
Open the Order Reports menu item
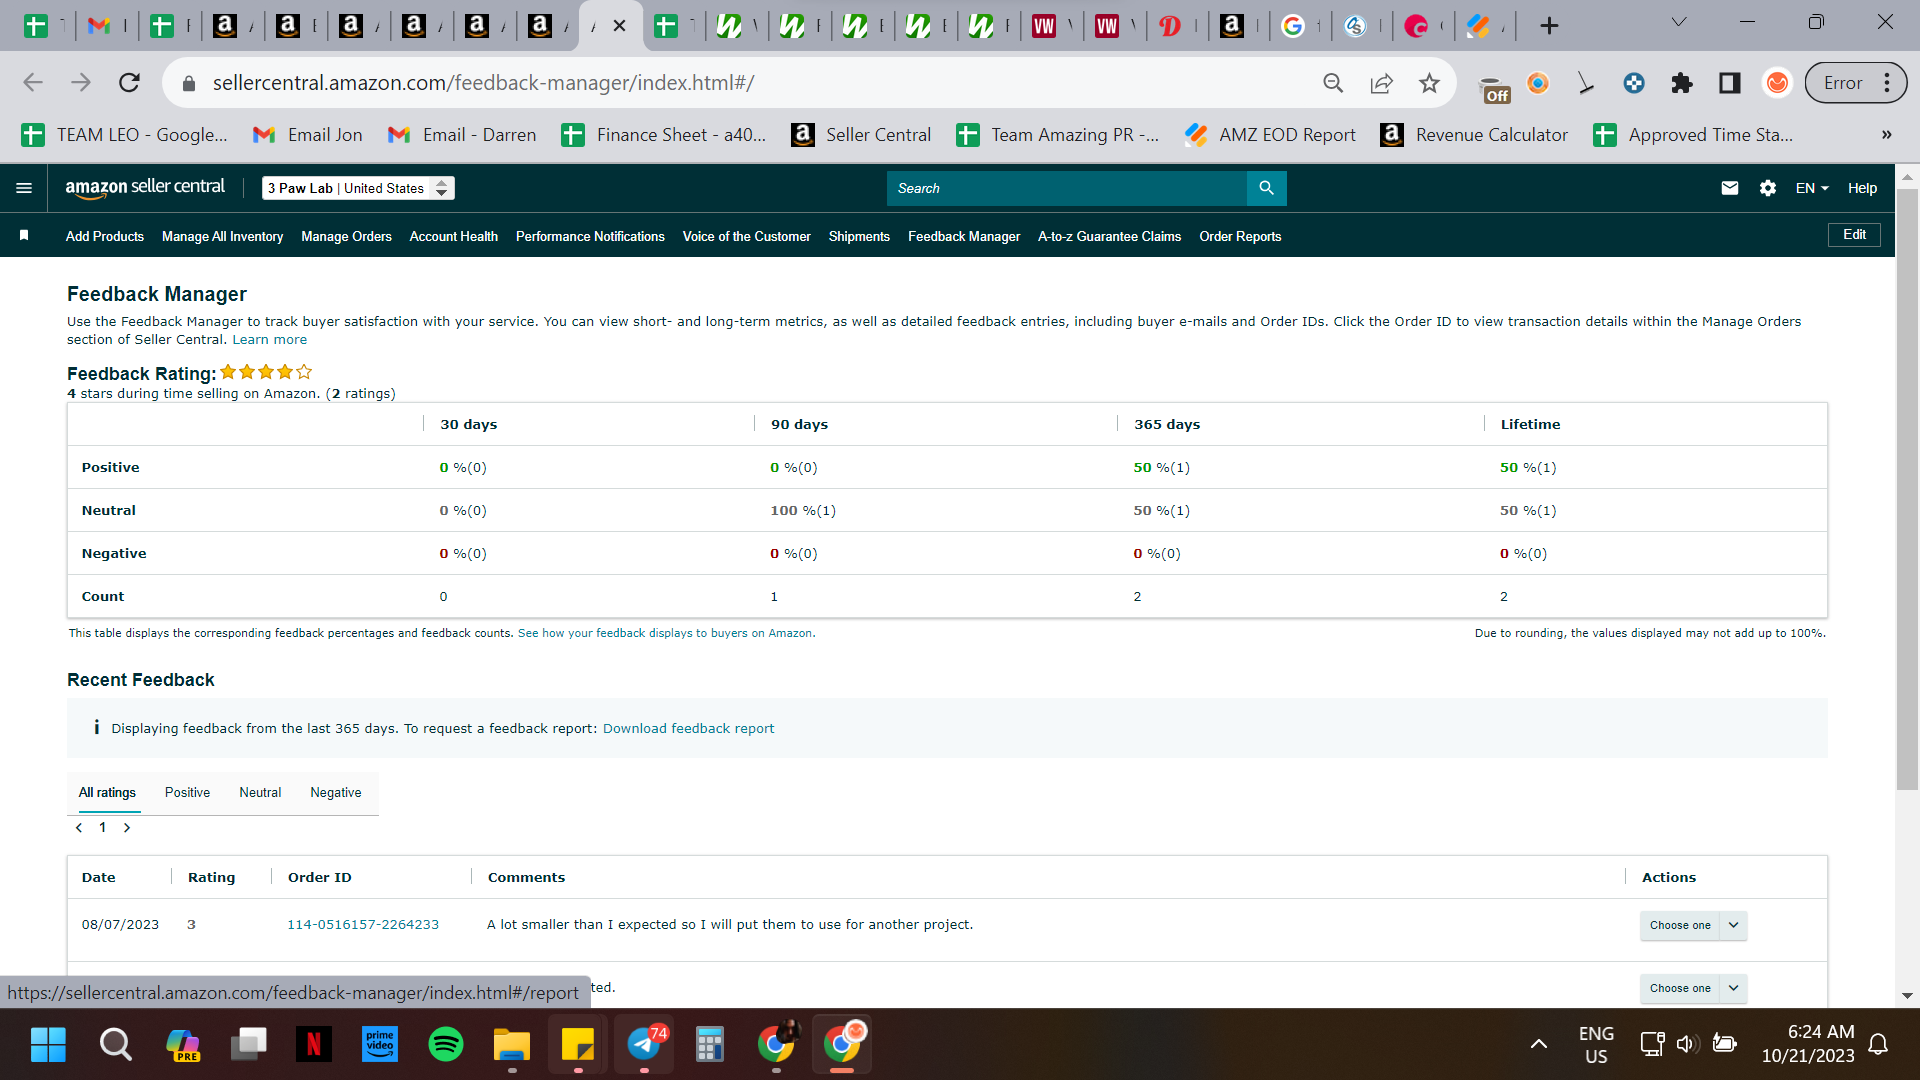click(x=1240, y=236)
